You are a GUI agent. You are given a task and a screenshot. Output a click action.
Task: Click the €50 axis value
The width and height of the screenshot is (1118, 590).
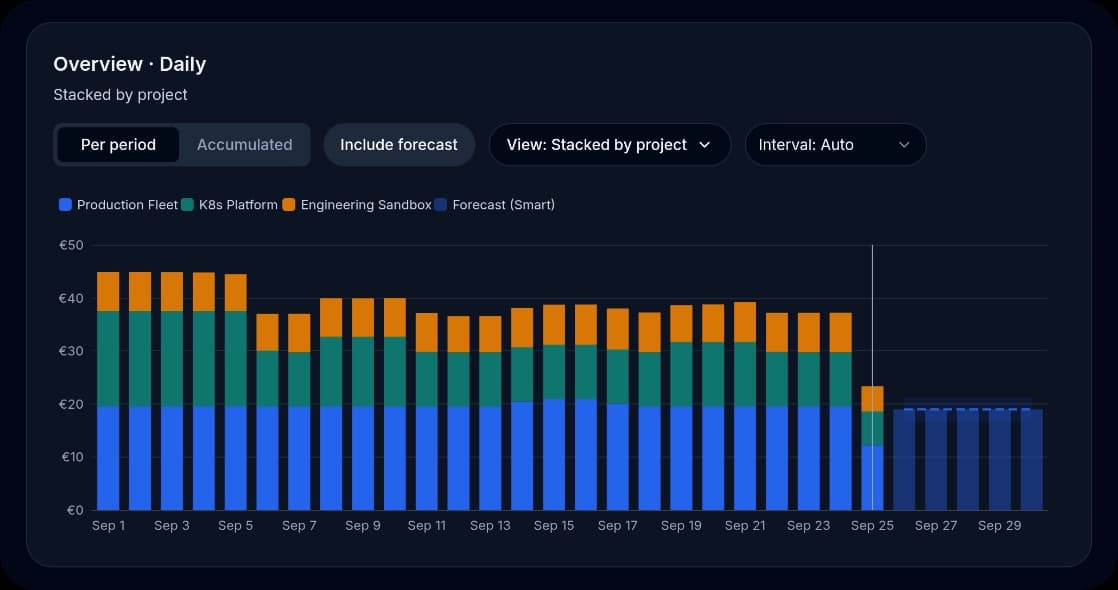pos(71,245)
